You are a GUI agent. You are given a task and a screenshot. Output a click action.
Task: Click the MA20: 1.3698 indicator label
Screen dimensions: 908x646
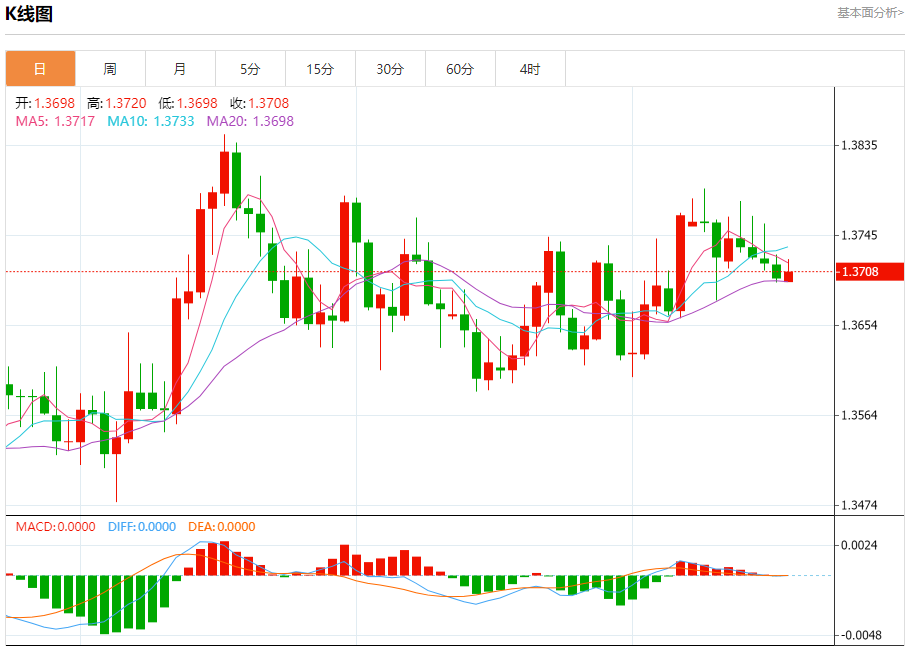click(x=250, y=121)
